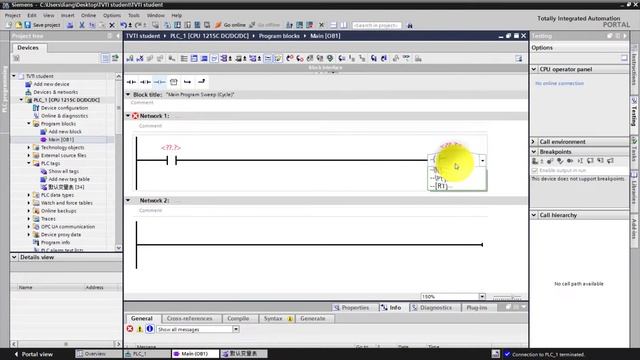Toggle Information filter icon in Info panel
Image resolution: width=640 pixels, height=360 pixels.
click(x=149, y=329)
